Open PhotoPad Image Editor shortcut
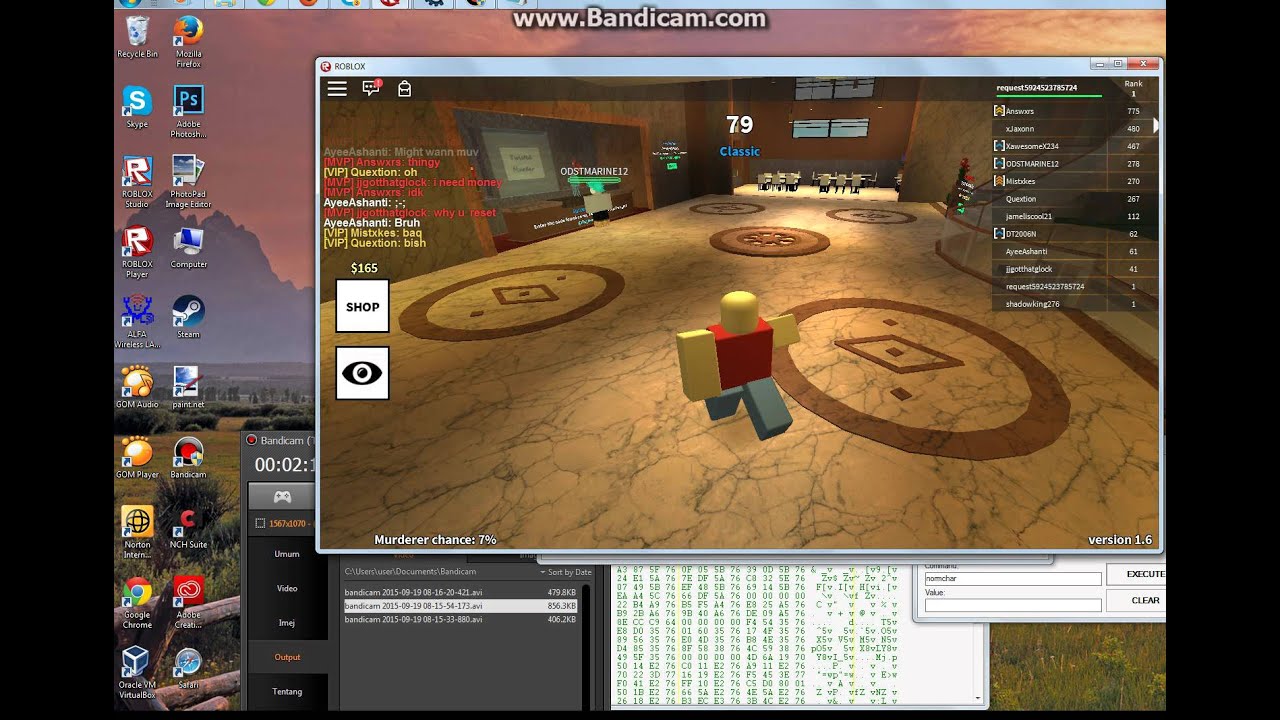This screenshot has height=720, width=1280. point(188,182)
